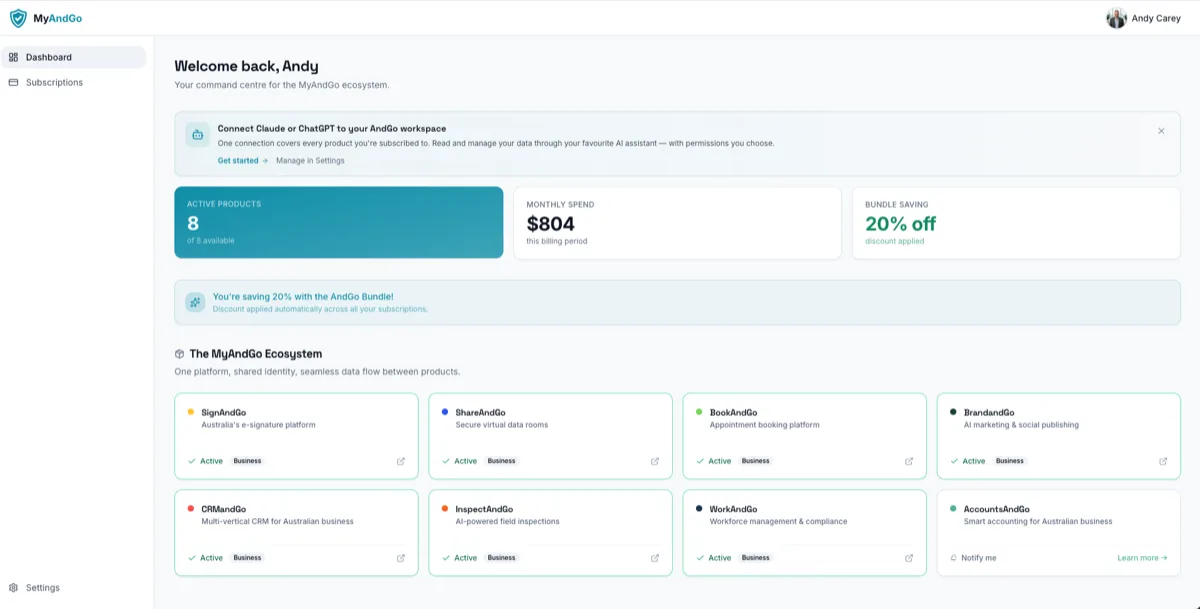Click the Business badge on InspectAndGo
Screen dimensions: 1200x609
click(501, 558)
